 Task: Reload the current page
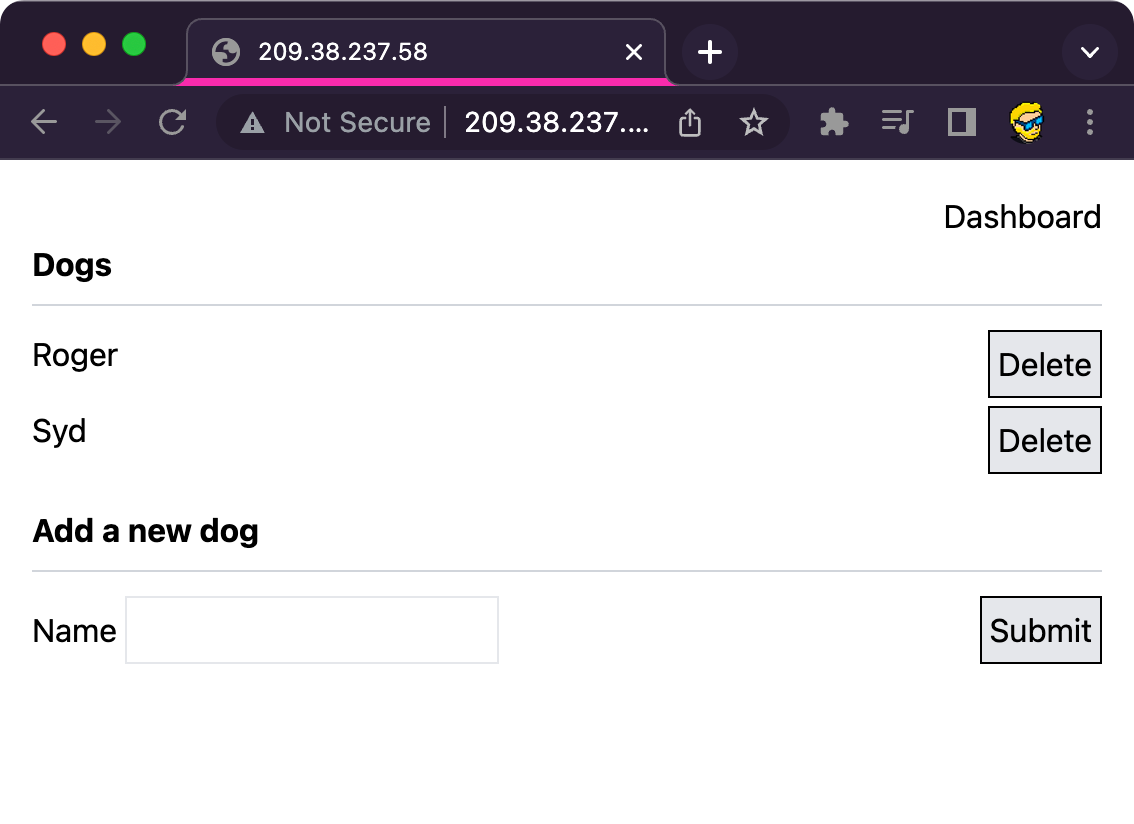click(173, 122)
